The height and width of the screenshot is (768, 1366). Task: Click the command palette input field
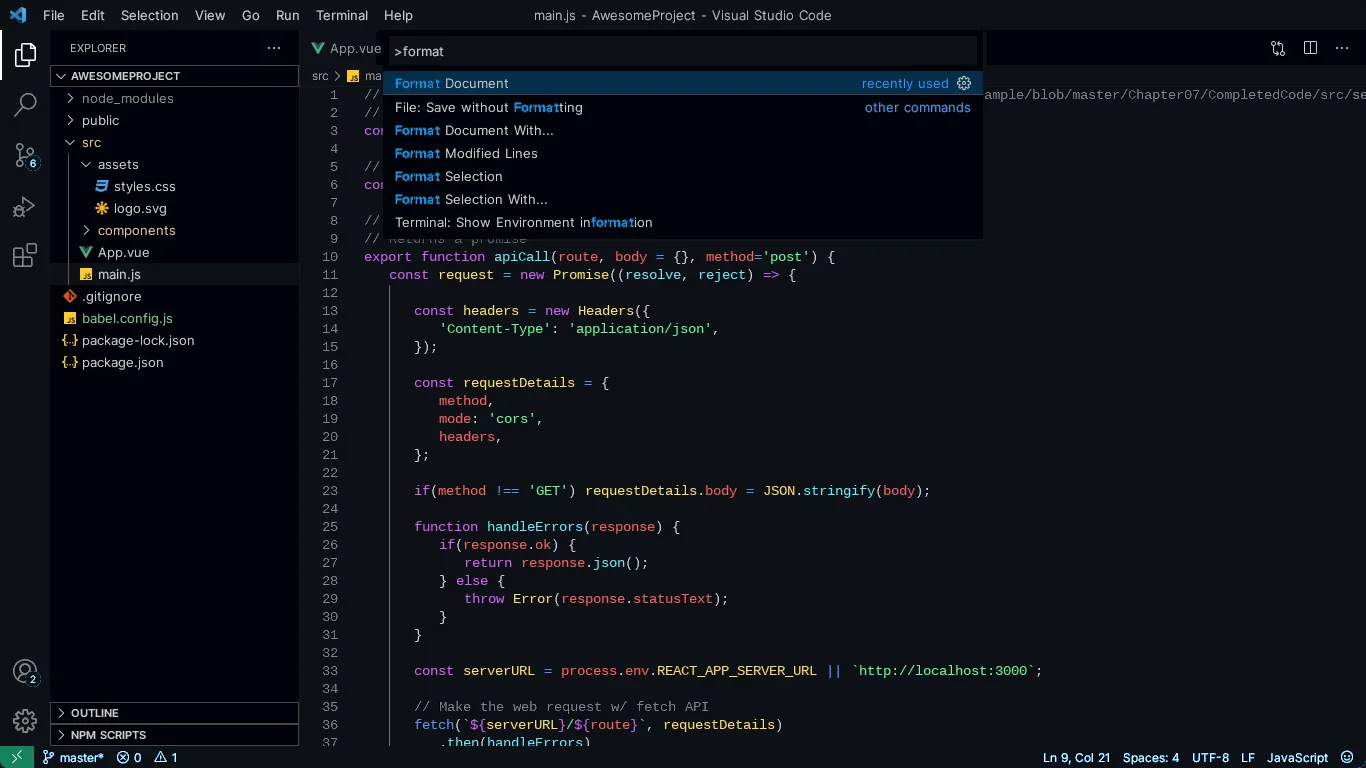(x=683, y=51)
